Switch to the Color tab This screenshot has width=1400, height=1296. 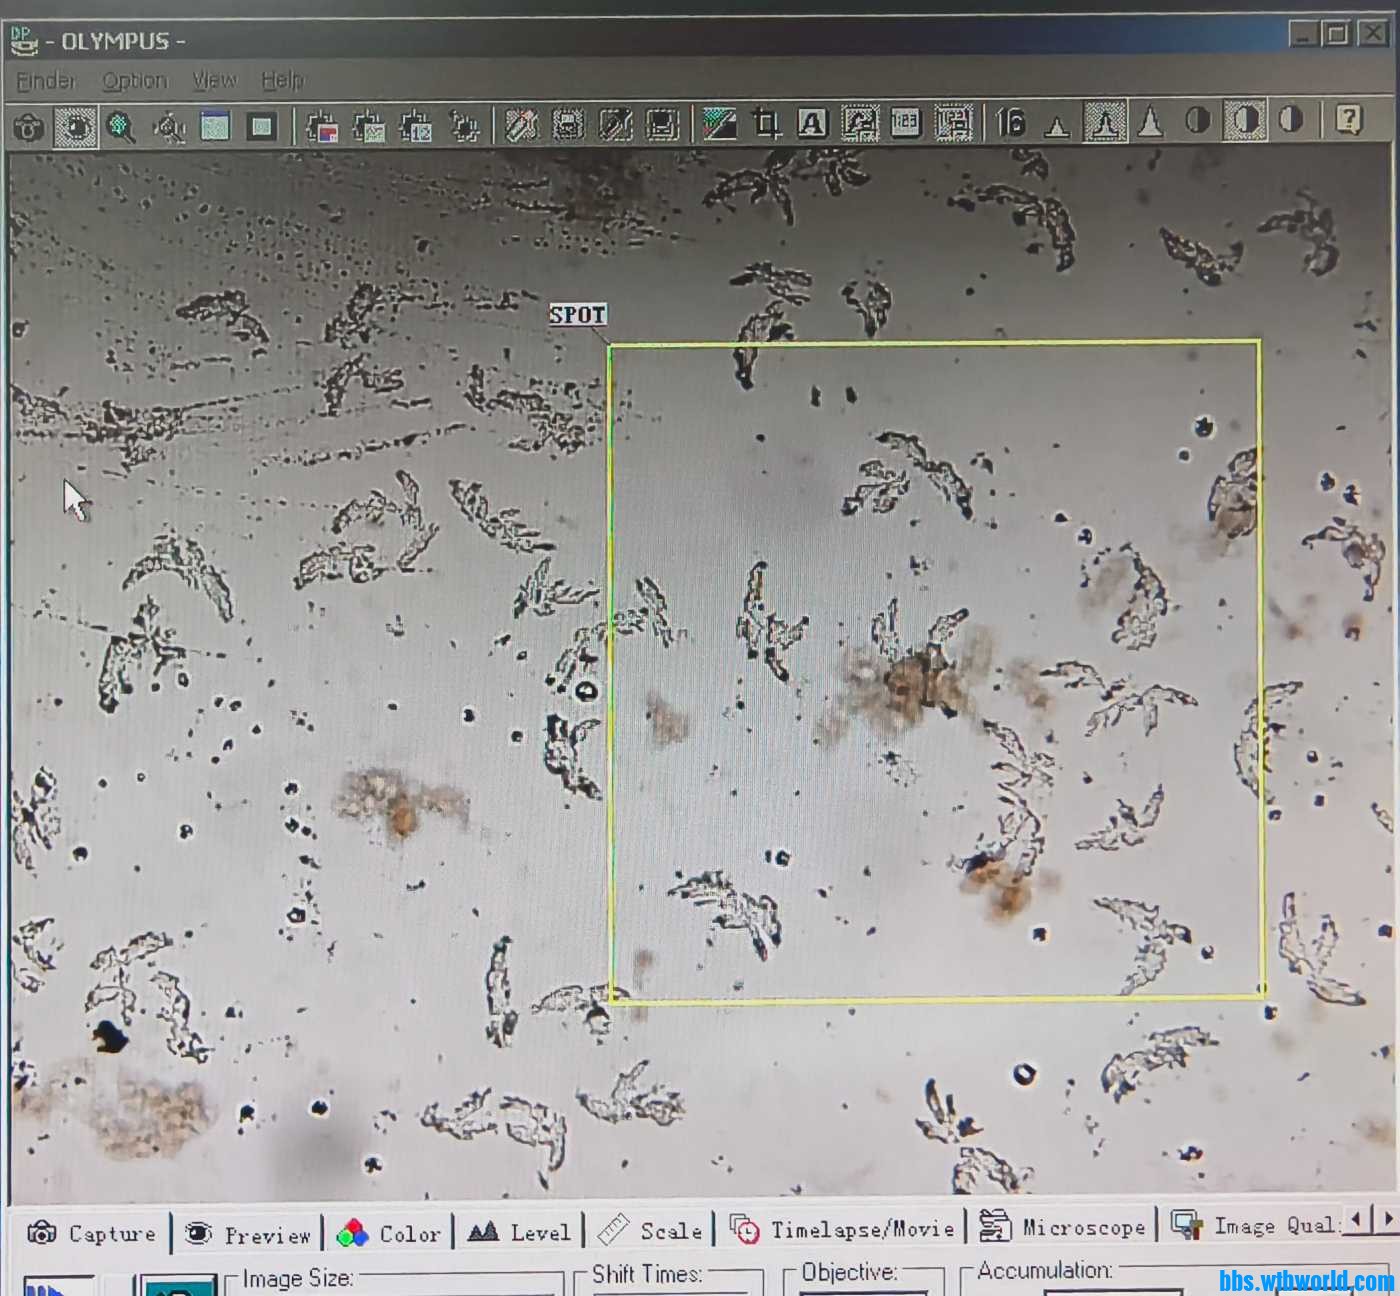point(389,1234)
